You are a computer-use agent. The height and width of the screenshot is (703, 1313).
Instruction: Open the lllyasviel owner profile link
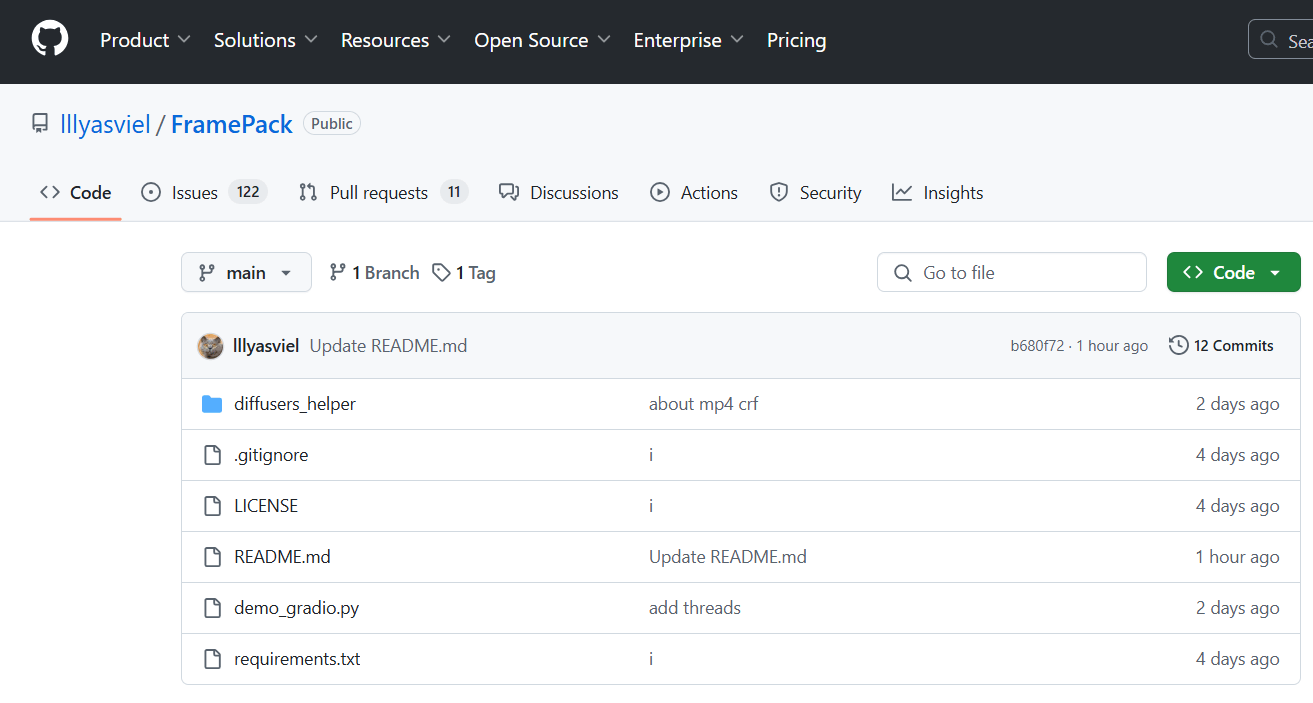click(106, 125)
